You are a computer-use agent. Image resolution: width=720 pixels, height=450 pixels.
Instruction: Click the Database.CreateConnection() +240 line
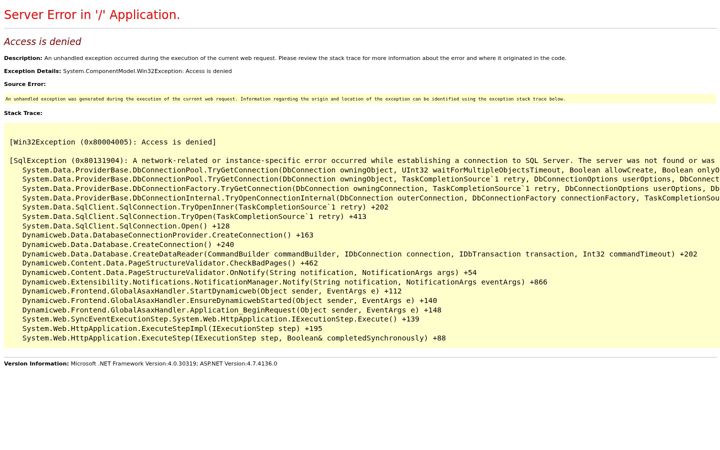click(128, 245)
